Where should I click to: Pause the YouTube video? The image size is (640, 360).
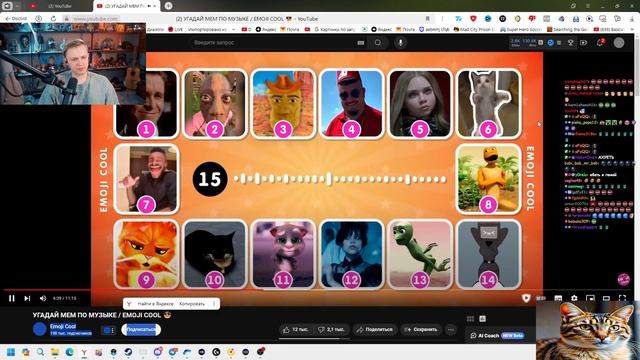click(x=11, y=298)
